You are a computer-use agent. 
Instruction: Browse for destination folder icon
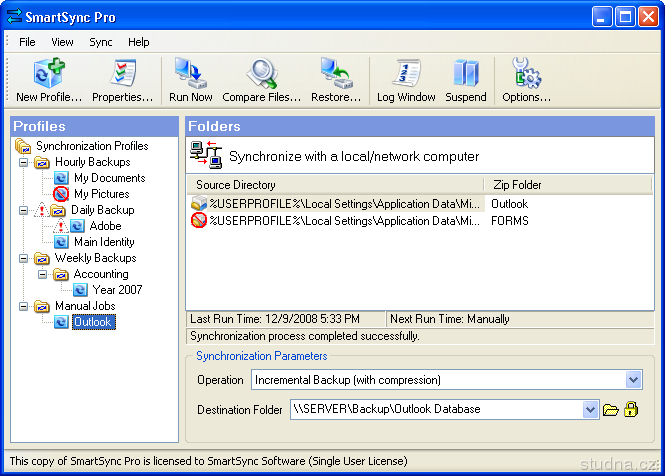(x=611, y=409)
